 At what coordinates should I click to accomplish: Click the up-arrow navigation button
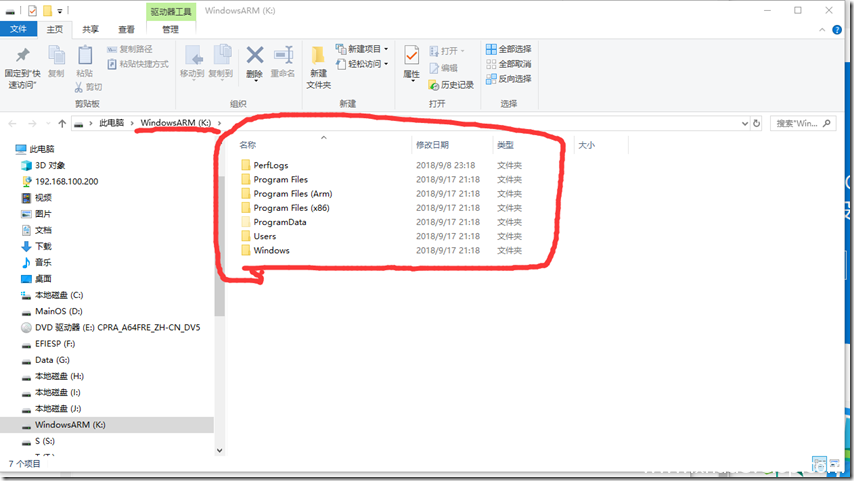point(62,123)
